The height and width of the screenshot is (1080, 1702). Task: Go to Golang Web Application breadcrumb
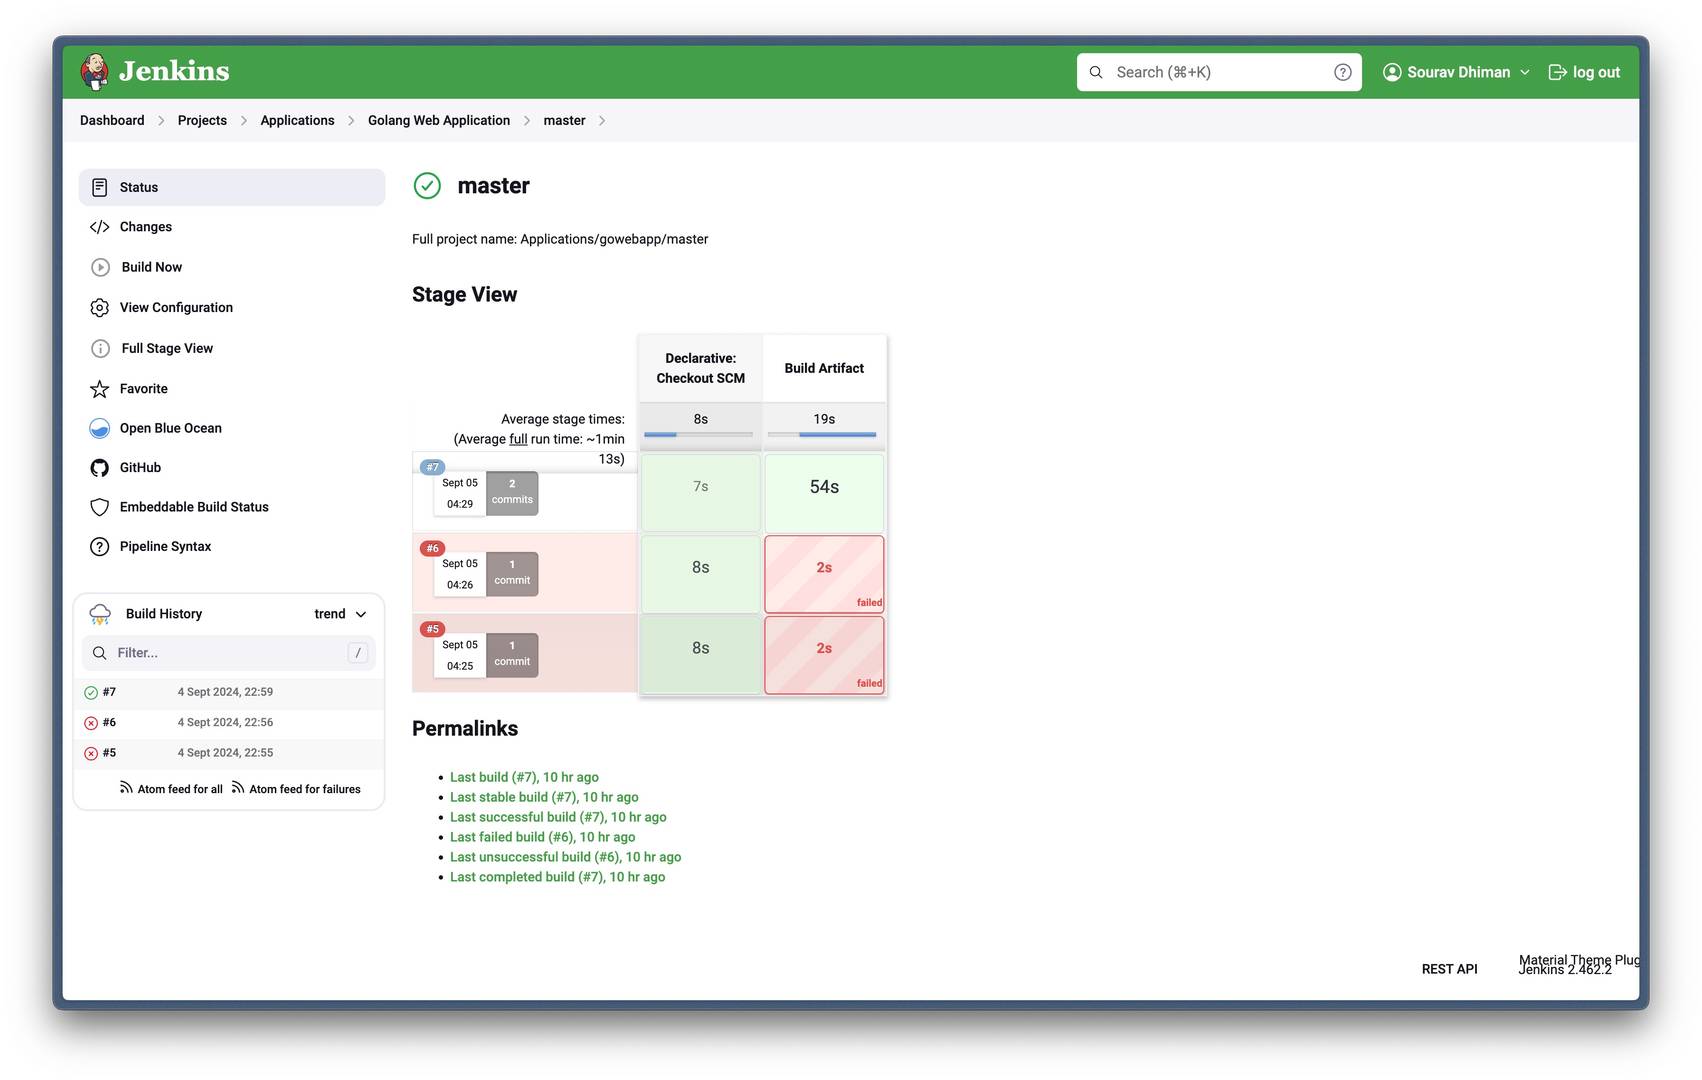pyautogui.click(x=439, y=120)
